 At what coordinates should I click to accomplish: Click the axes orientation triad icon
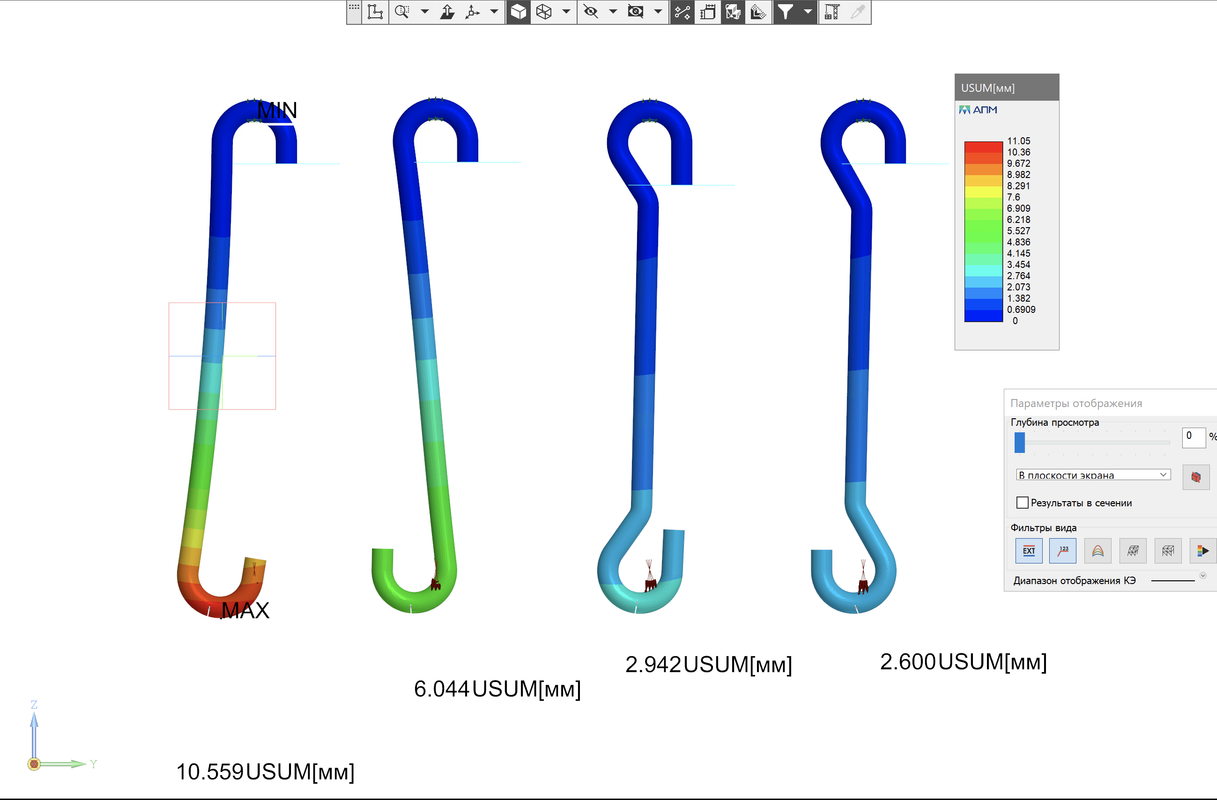pos(472,12)
